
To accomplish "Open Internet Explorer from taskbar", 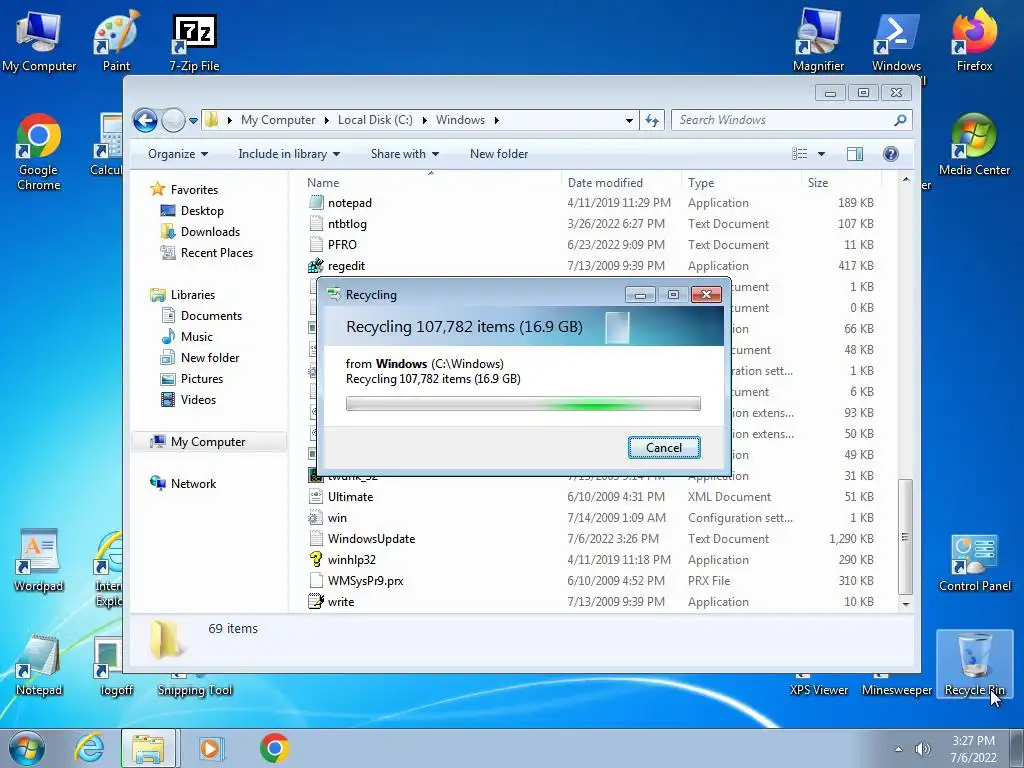I will 89,748.
